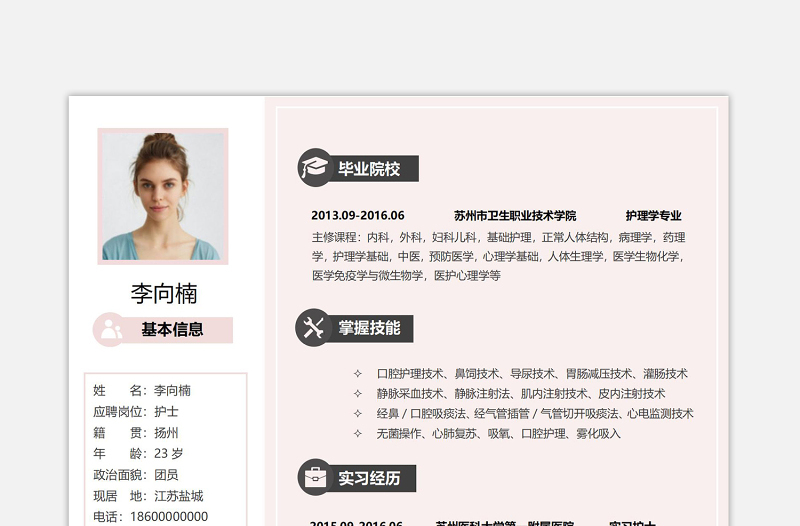Click the line starting with 主修课程

pyautogui.click(x=498, y=237)
